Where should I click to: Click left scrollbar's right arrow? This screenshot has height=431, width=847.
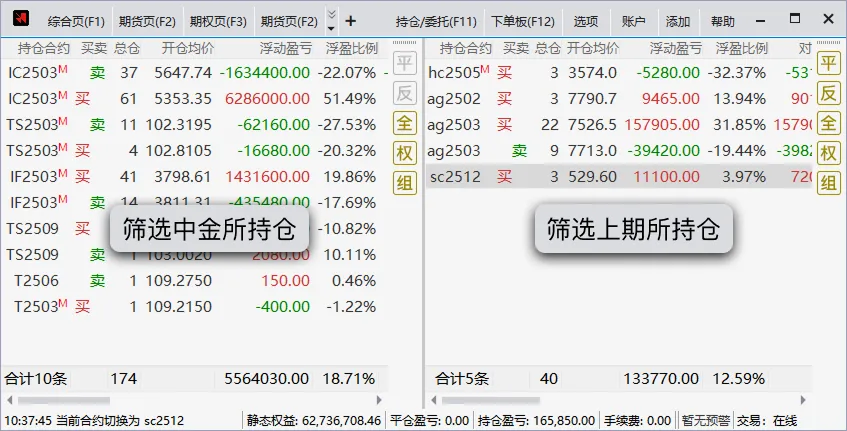click(379, 400)
